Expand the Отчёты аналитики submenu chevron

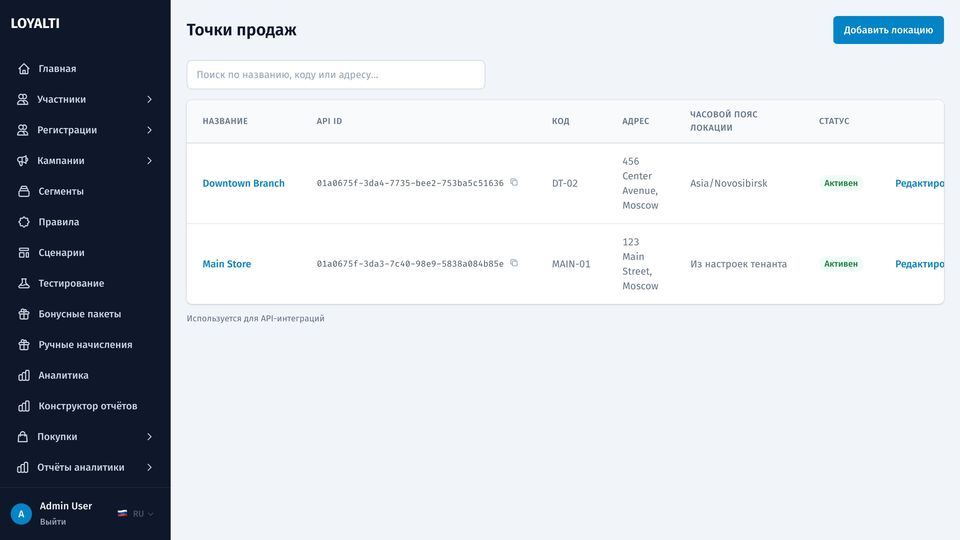[149, 467]
